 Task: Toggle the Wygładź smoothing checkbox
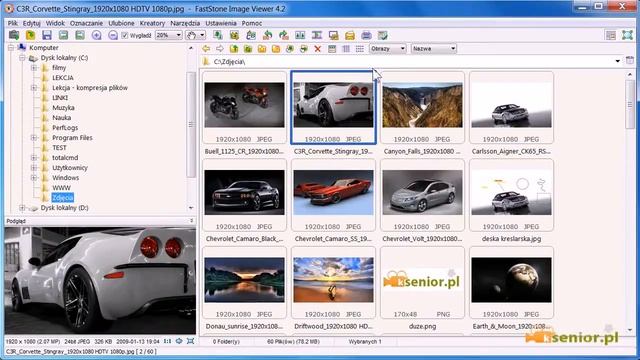pos(125,36)
